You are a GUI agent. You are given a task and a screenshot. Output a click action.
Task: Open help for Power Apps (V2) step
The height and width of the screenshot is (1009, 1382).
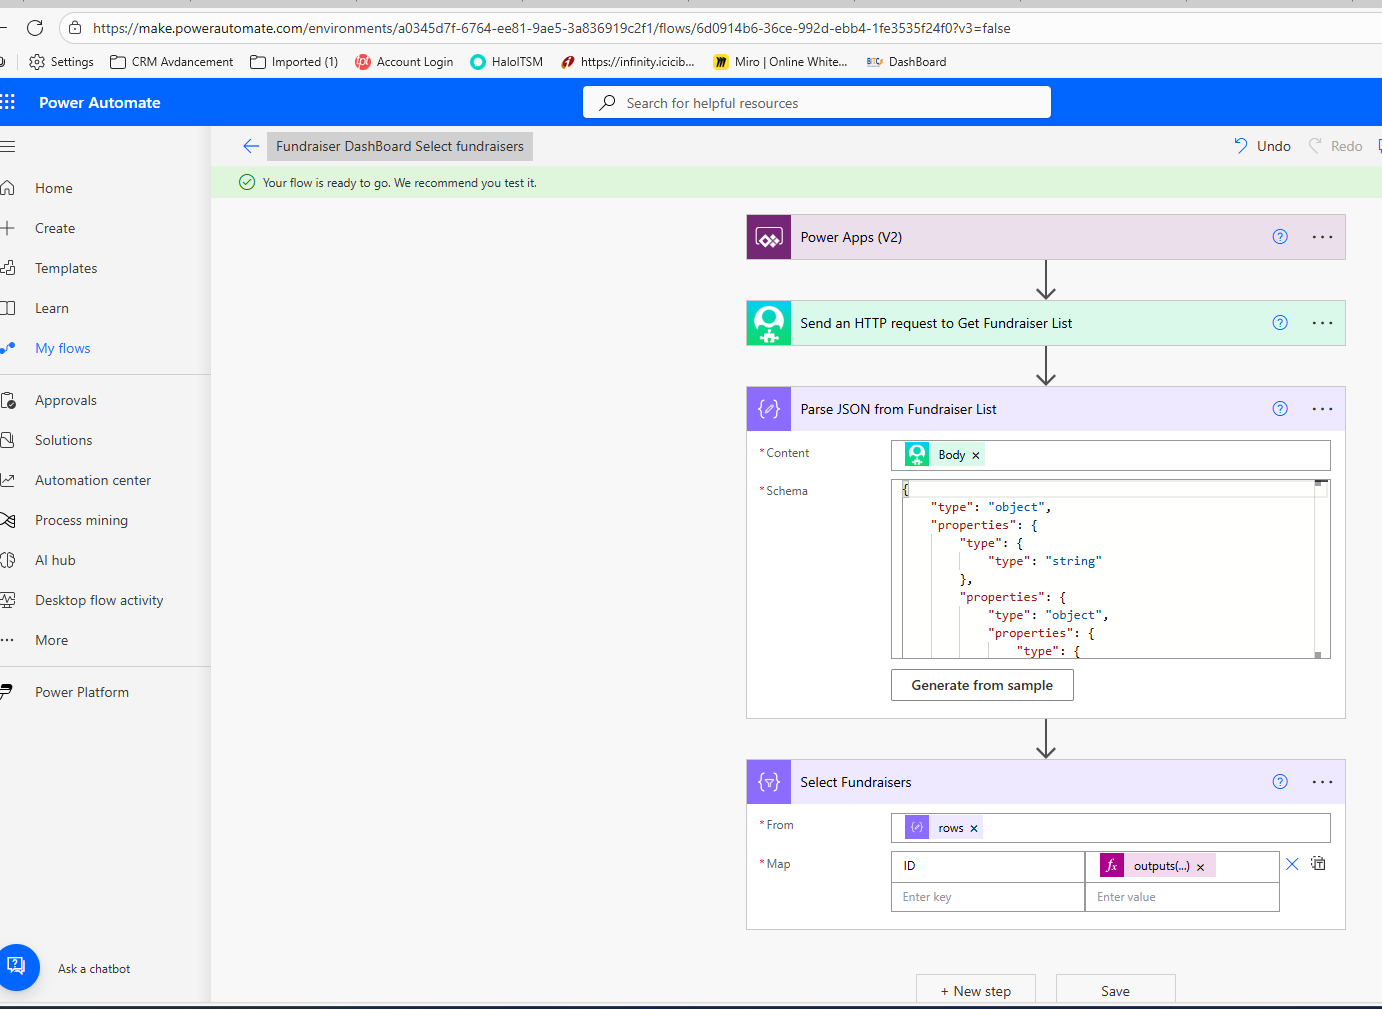pyautogui.click(x=1280, y=237)
